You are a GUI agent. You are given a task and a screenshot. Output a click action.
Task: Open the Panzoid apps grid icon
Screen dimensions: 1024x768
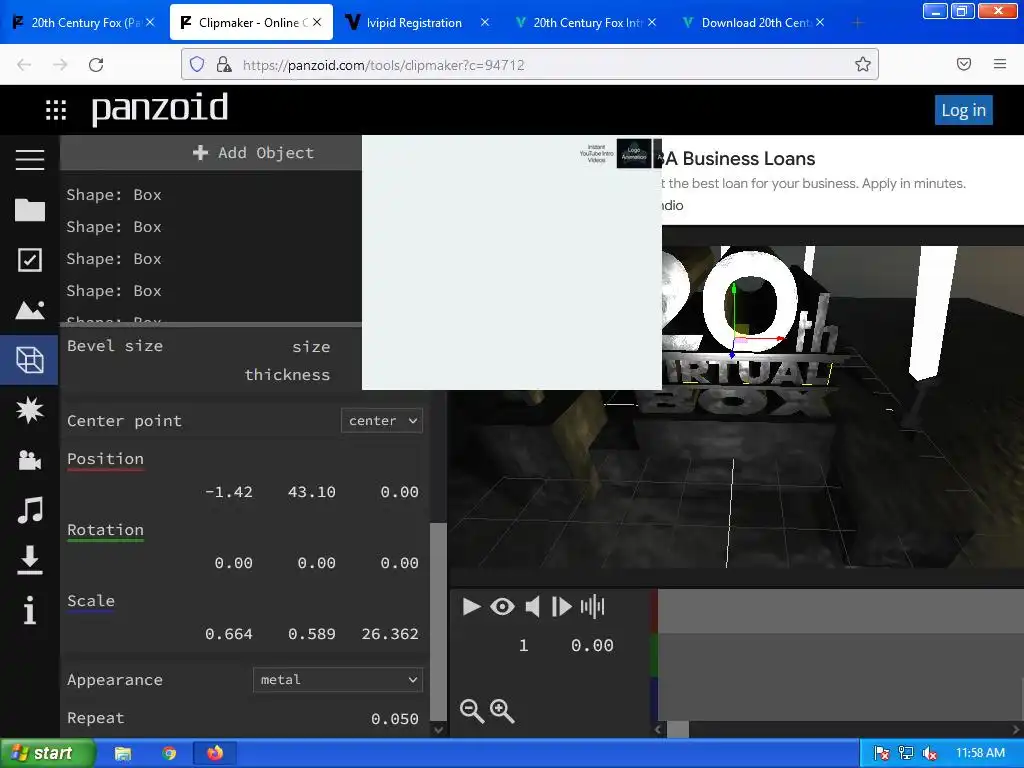pyautogui.click(x=56, y=110)
